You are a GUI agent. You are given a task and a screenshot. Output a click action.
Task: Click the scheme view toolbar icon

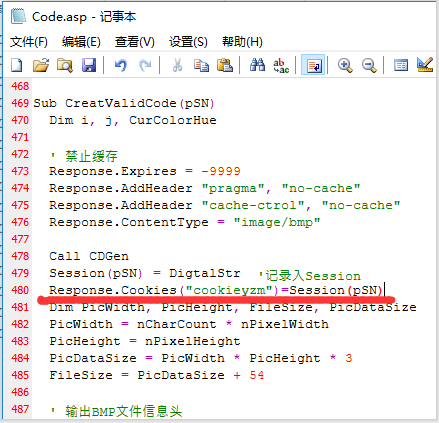coord(401,65)
